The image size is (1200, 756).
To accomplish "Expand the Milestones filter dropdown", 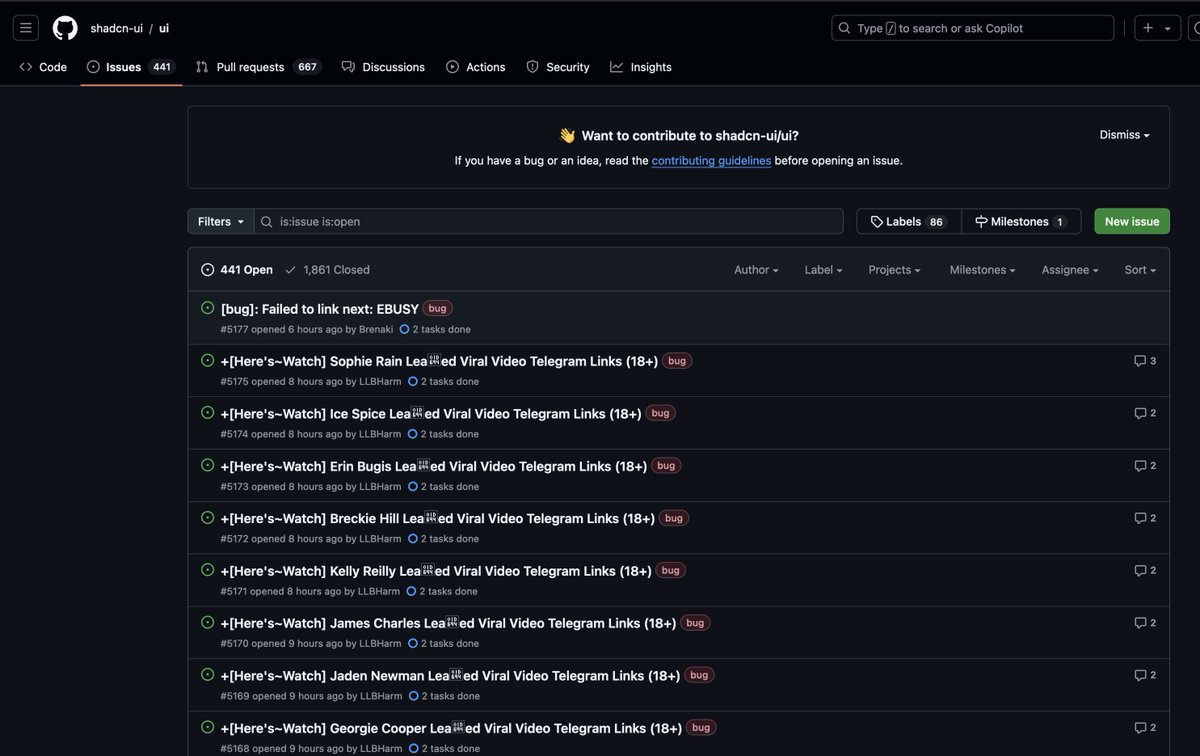I will point(982,270).
